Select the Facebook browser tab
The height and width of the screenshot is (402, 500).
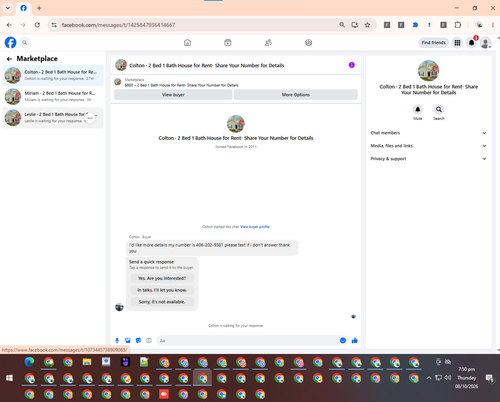[x=23, y=8]
